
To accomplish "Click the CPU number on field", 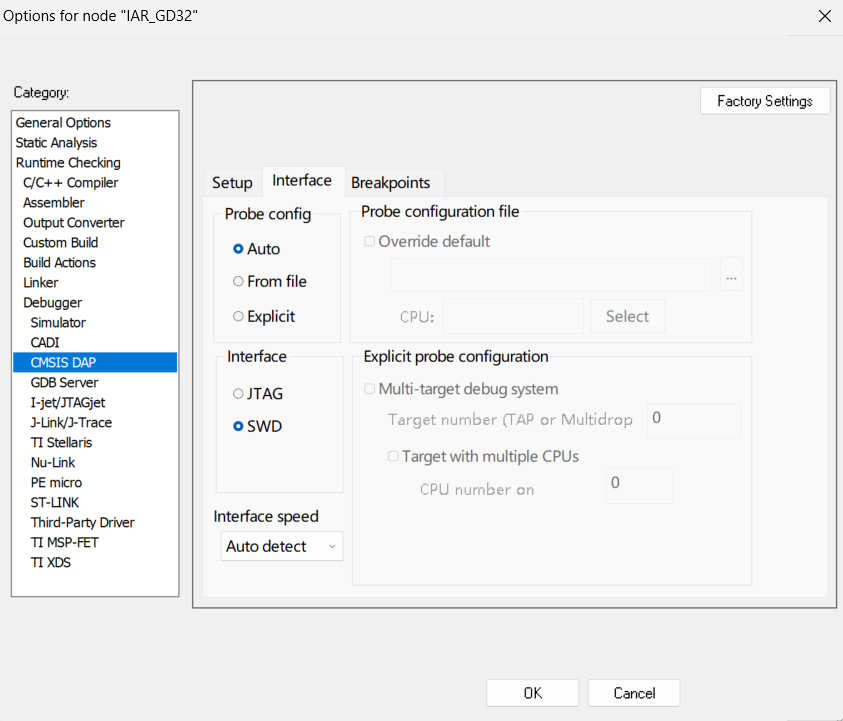I will click(639, 486).
